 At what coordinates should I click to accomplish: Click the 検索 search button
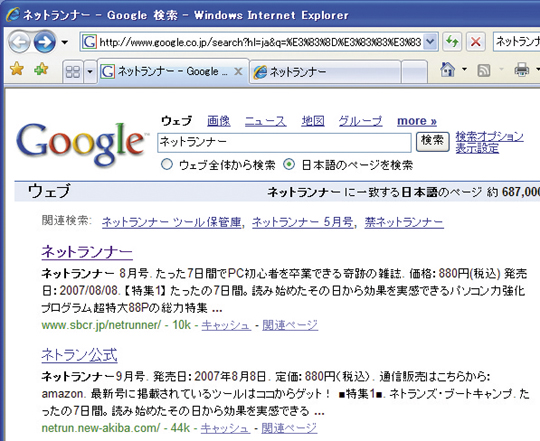pos(433,141)
